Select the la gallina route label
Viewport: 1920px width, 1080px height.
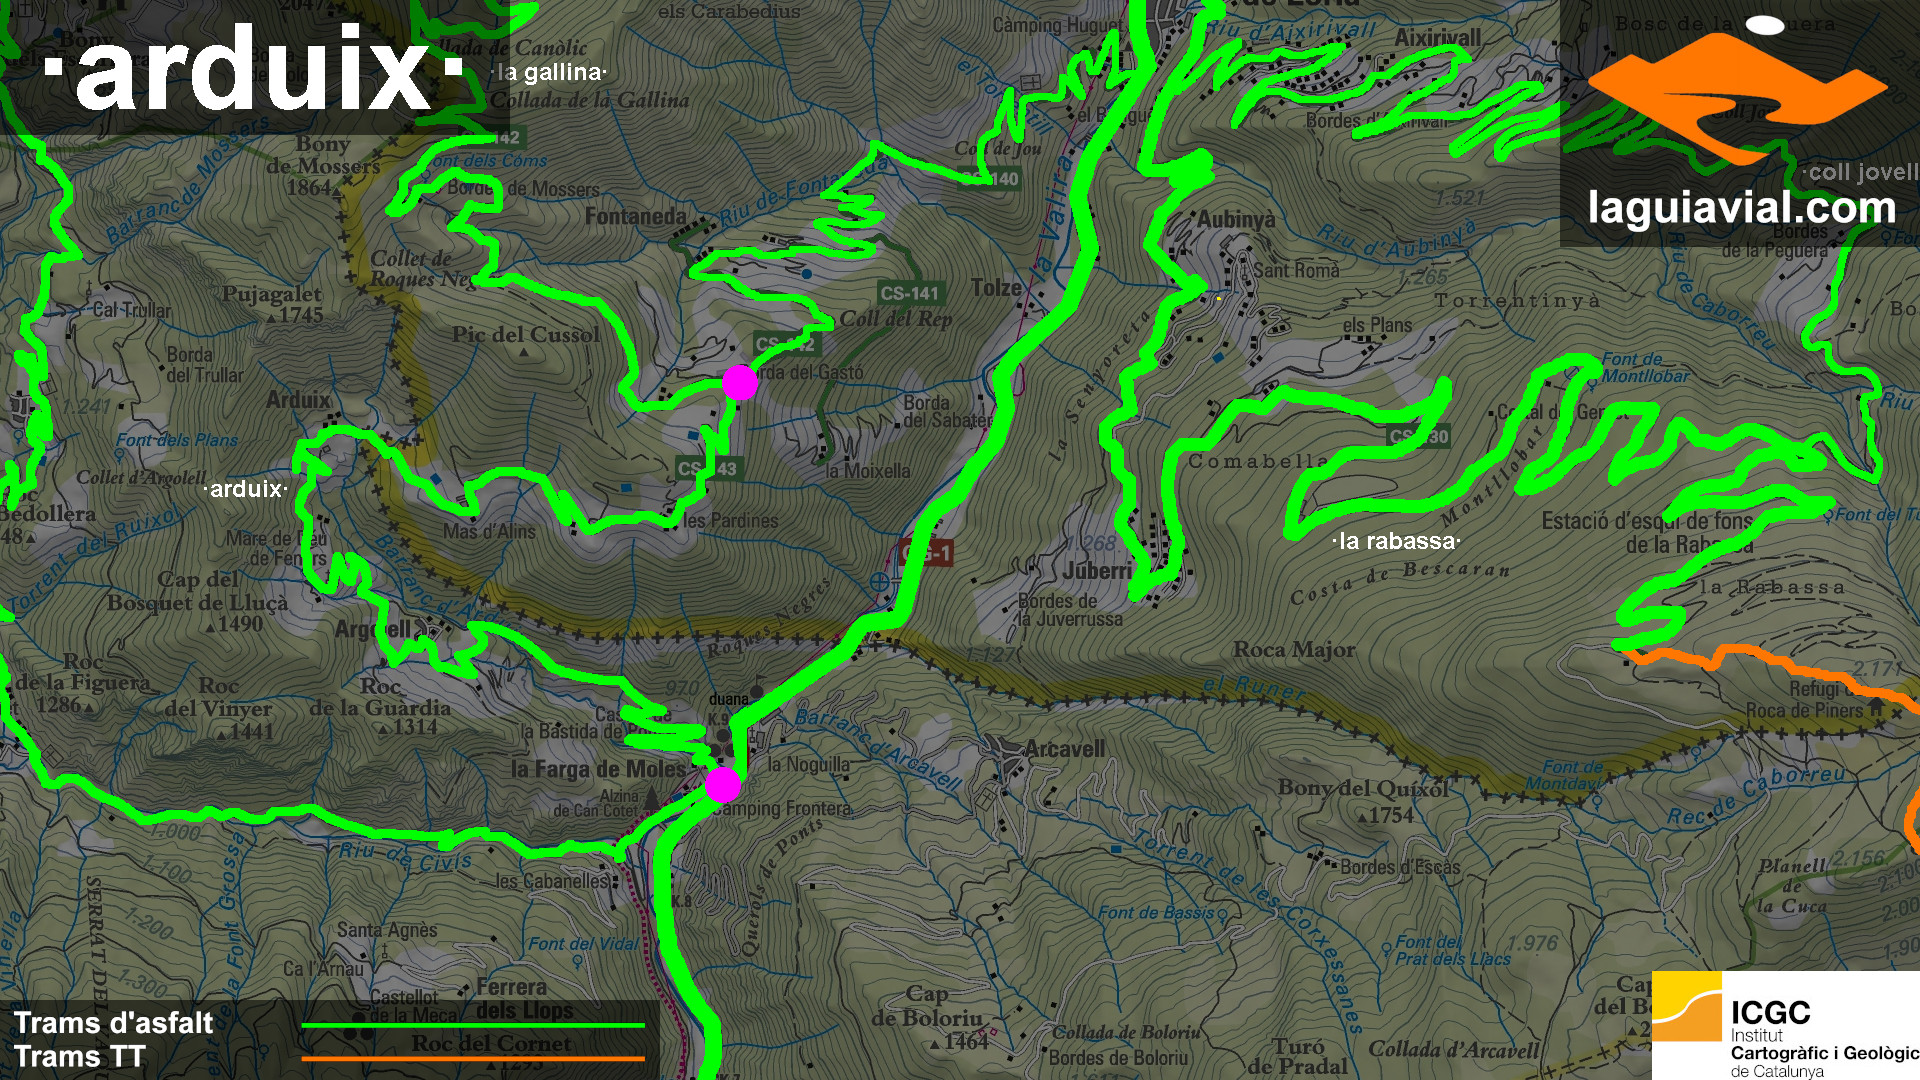(551, 72)
